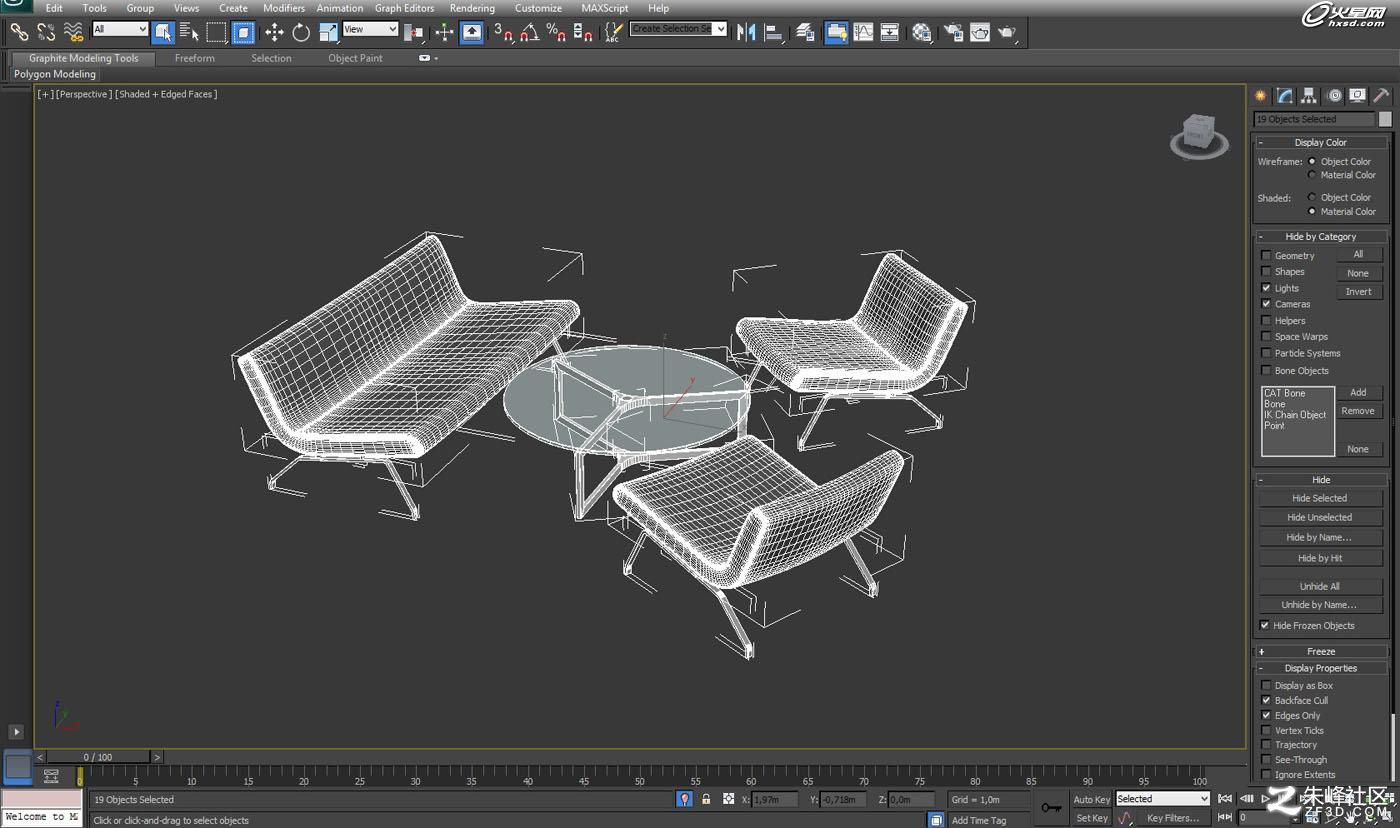Open Render Setup teapot icon
Image resolution: width=1400 pixels, height=828 pixels.
click(953, 33)
